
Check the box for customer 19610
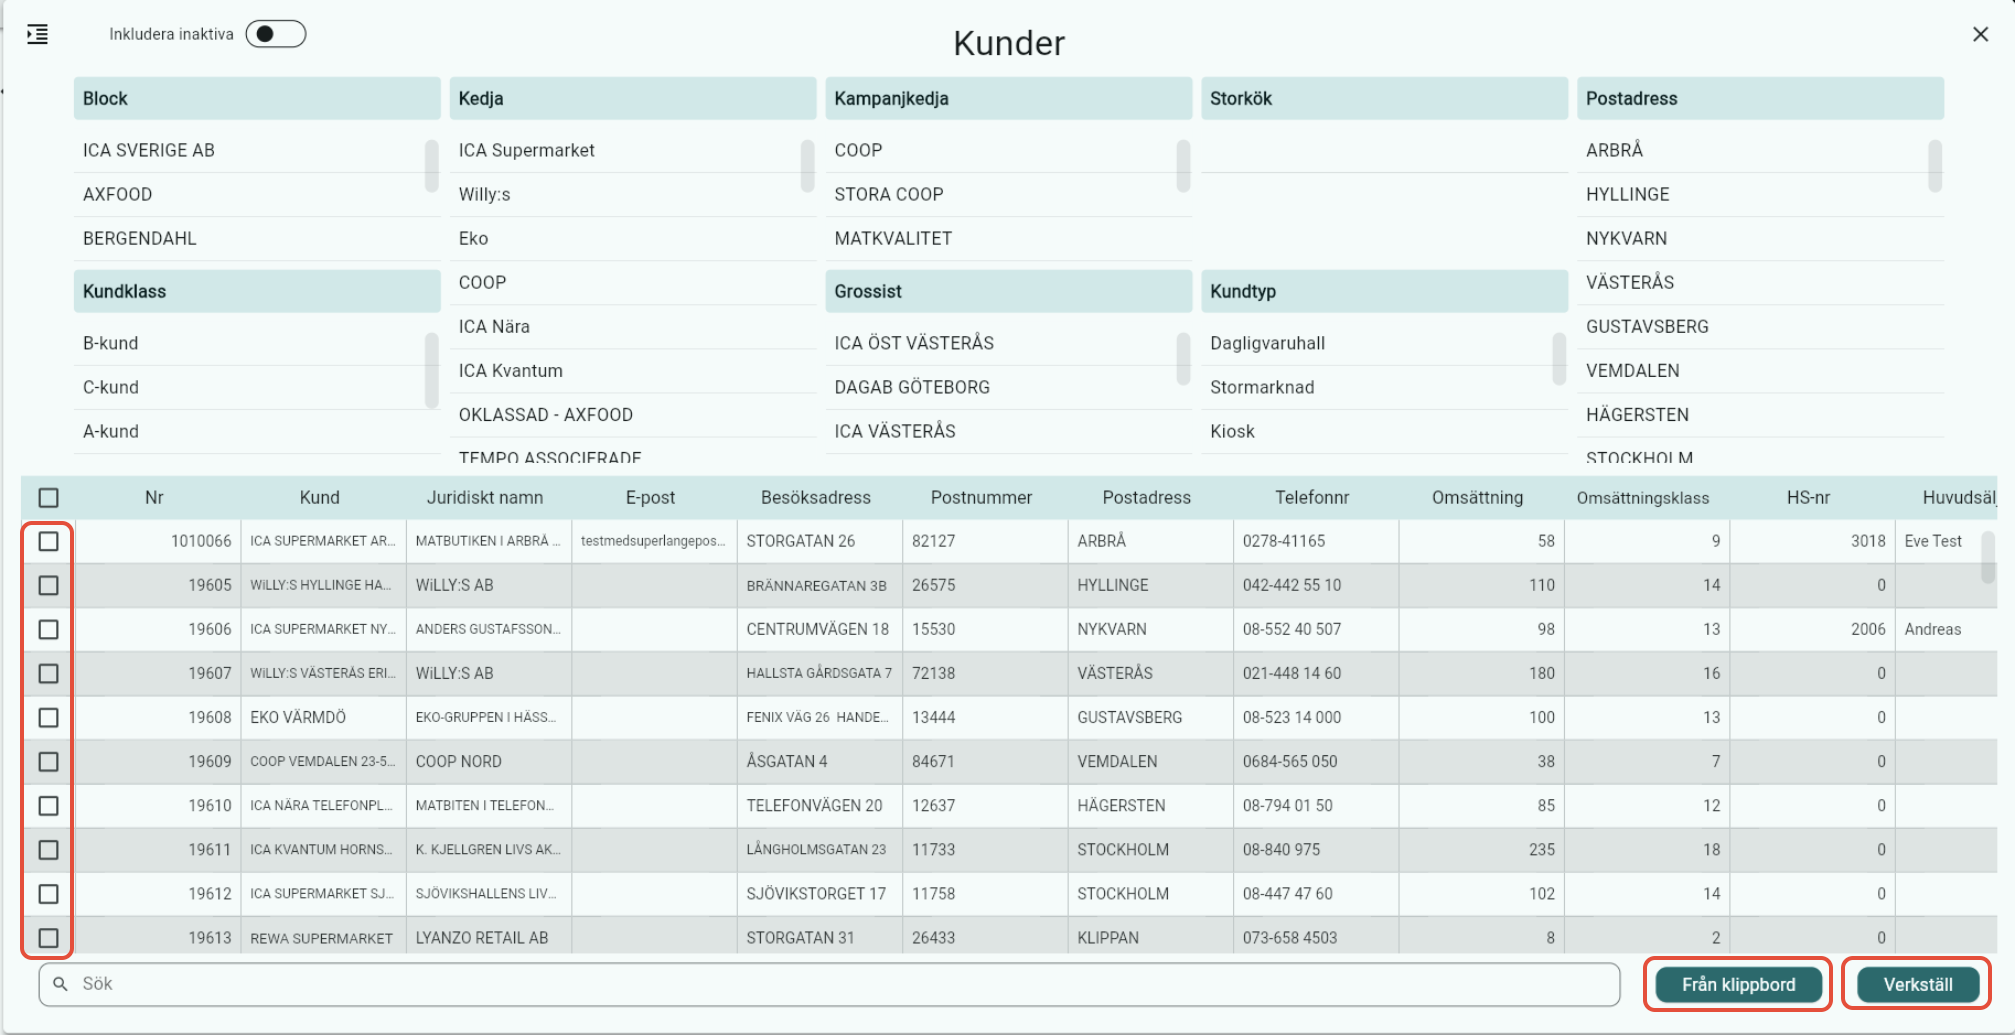48,805
